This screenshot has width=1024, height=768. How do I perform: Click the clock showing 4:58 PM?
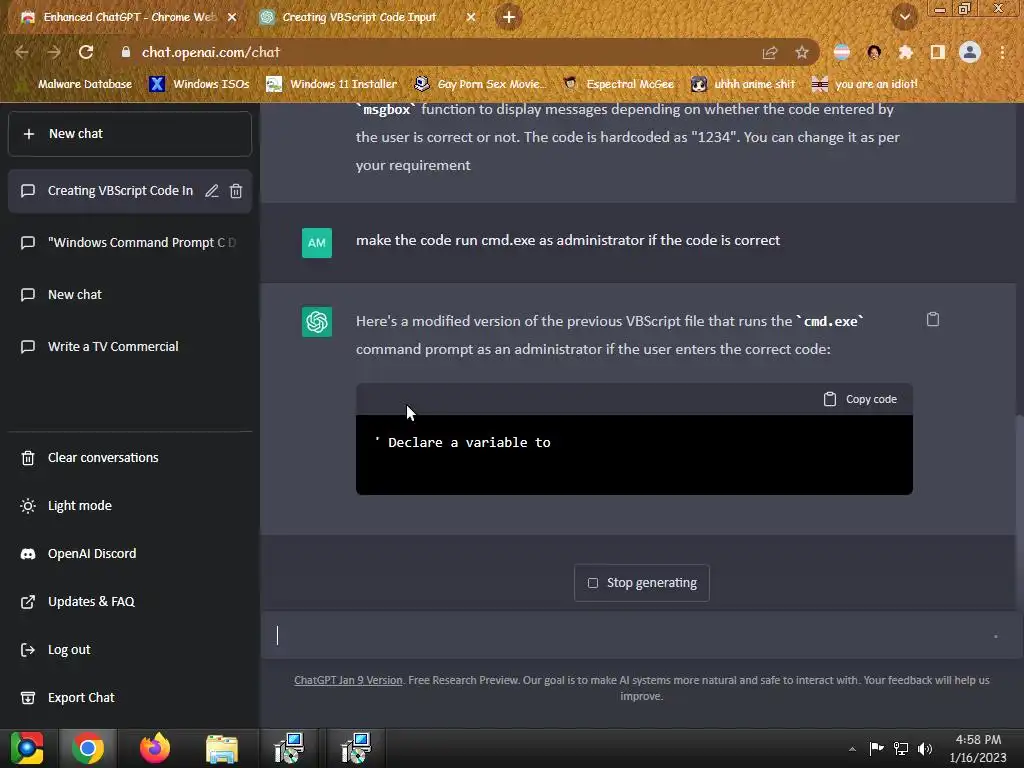(x=978, y=748)
